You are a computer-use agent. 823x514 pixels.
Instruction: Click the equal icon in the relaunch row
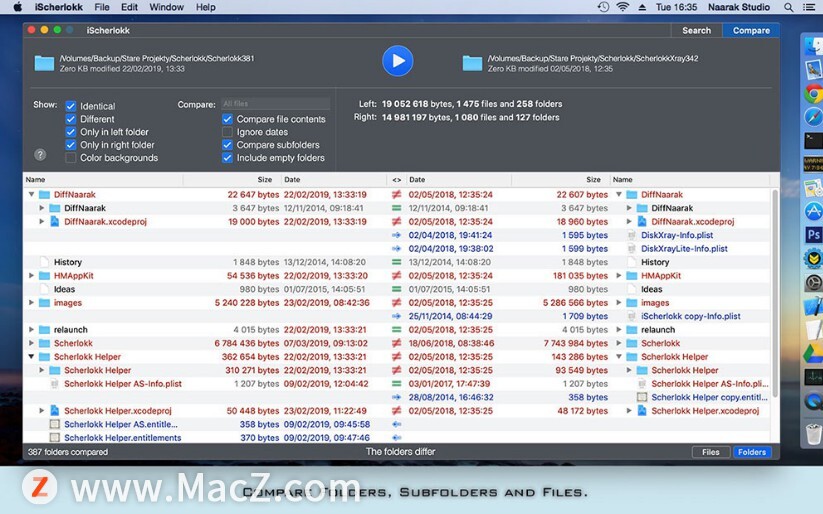(x=396, y=330)
